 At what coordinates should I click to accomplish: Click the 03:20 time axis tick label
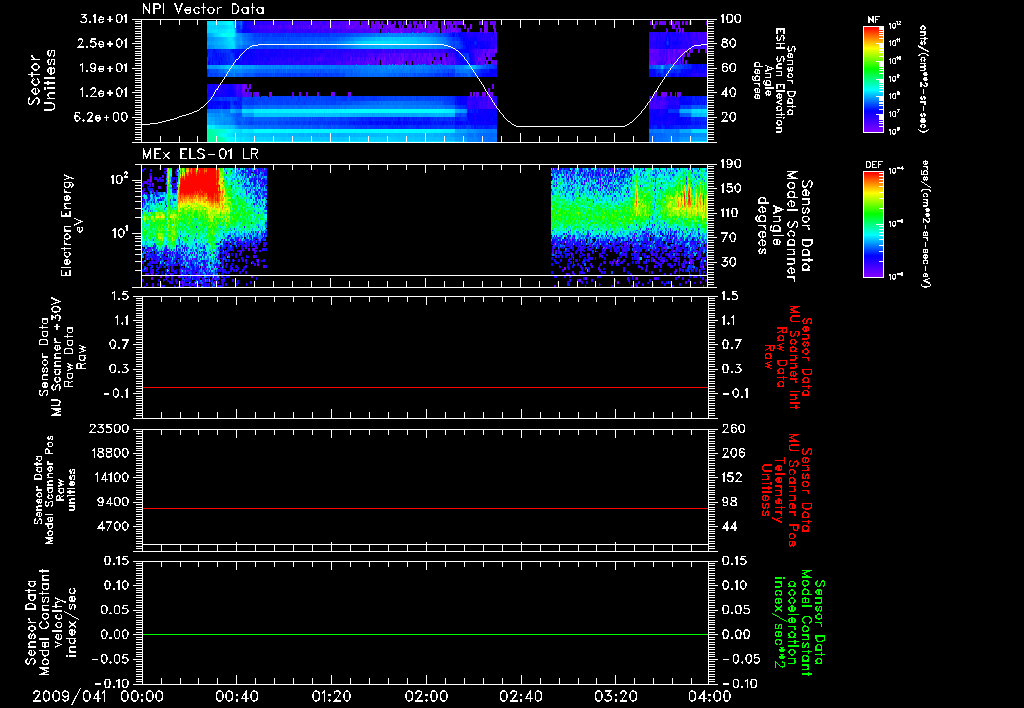point(615,697)
